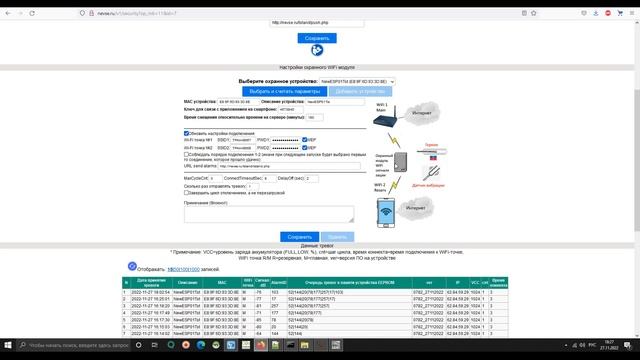Click the MAC column header in alarms table

[x=222, y=282]
